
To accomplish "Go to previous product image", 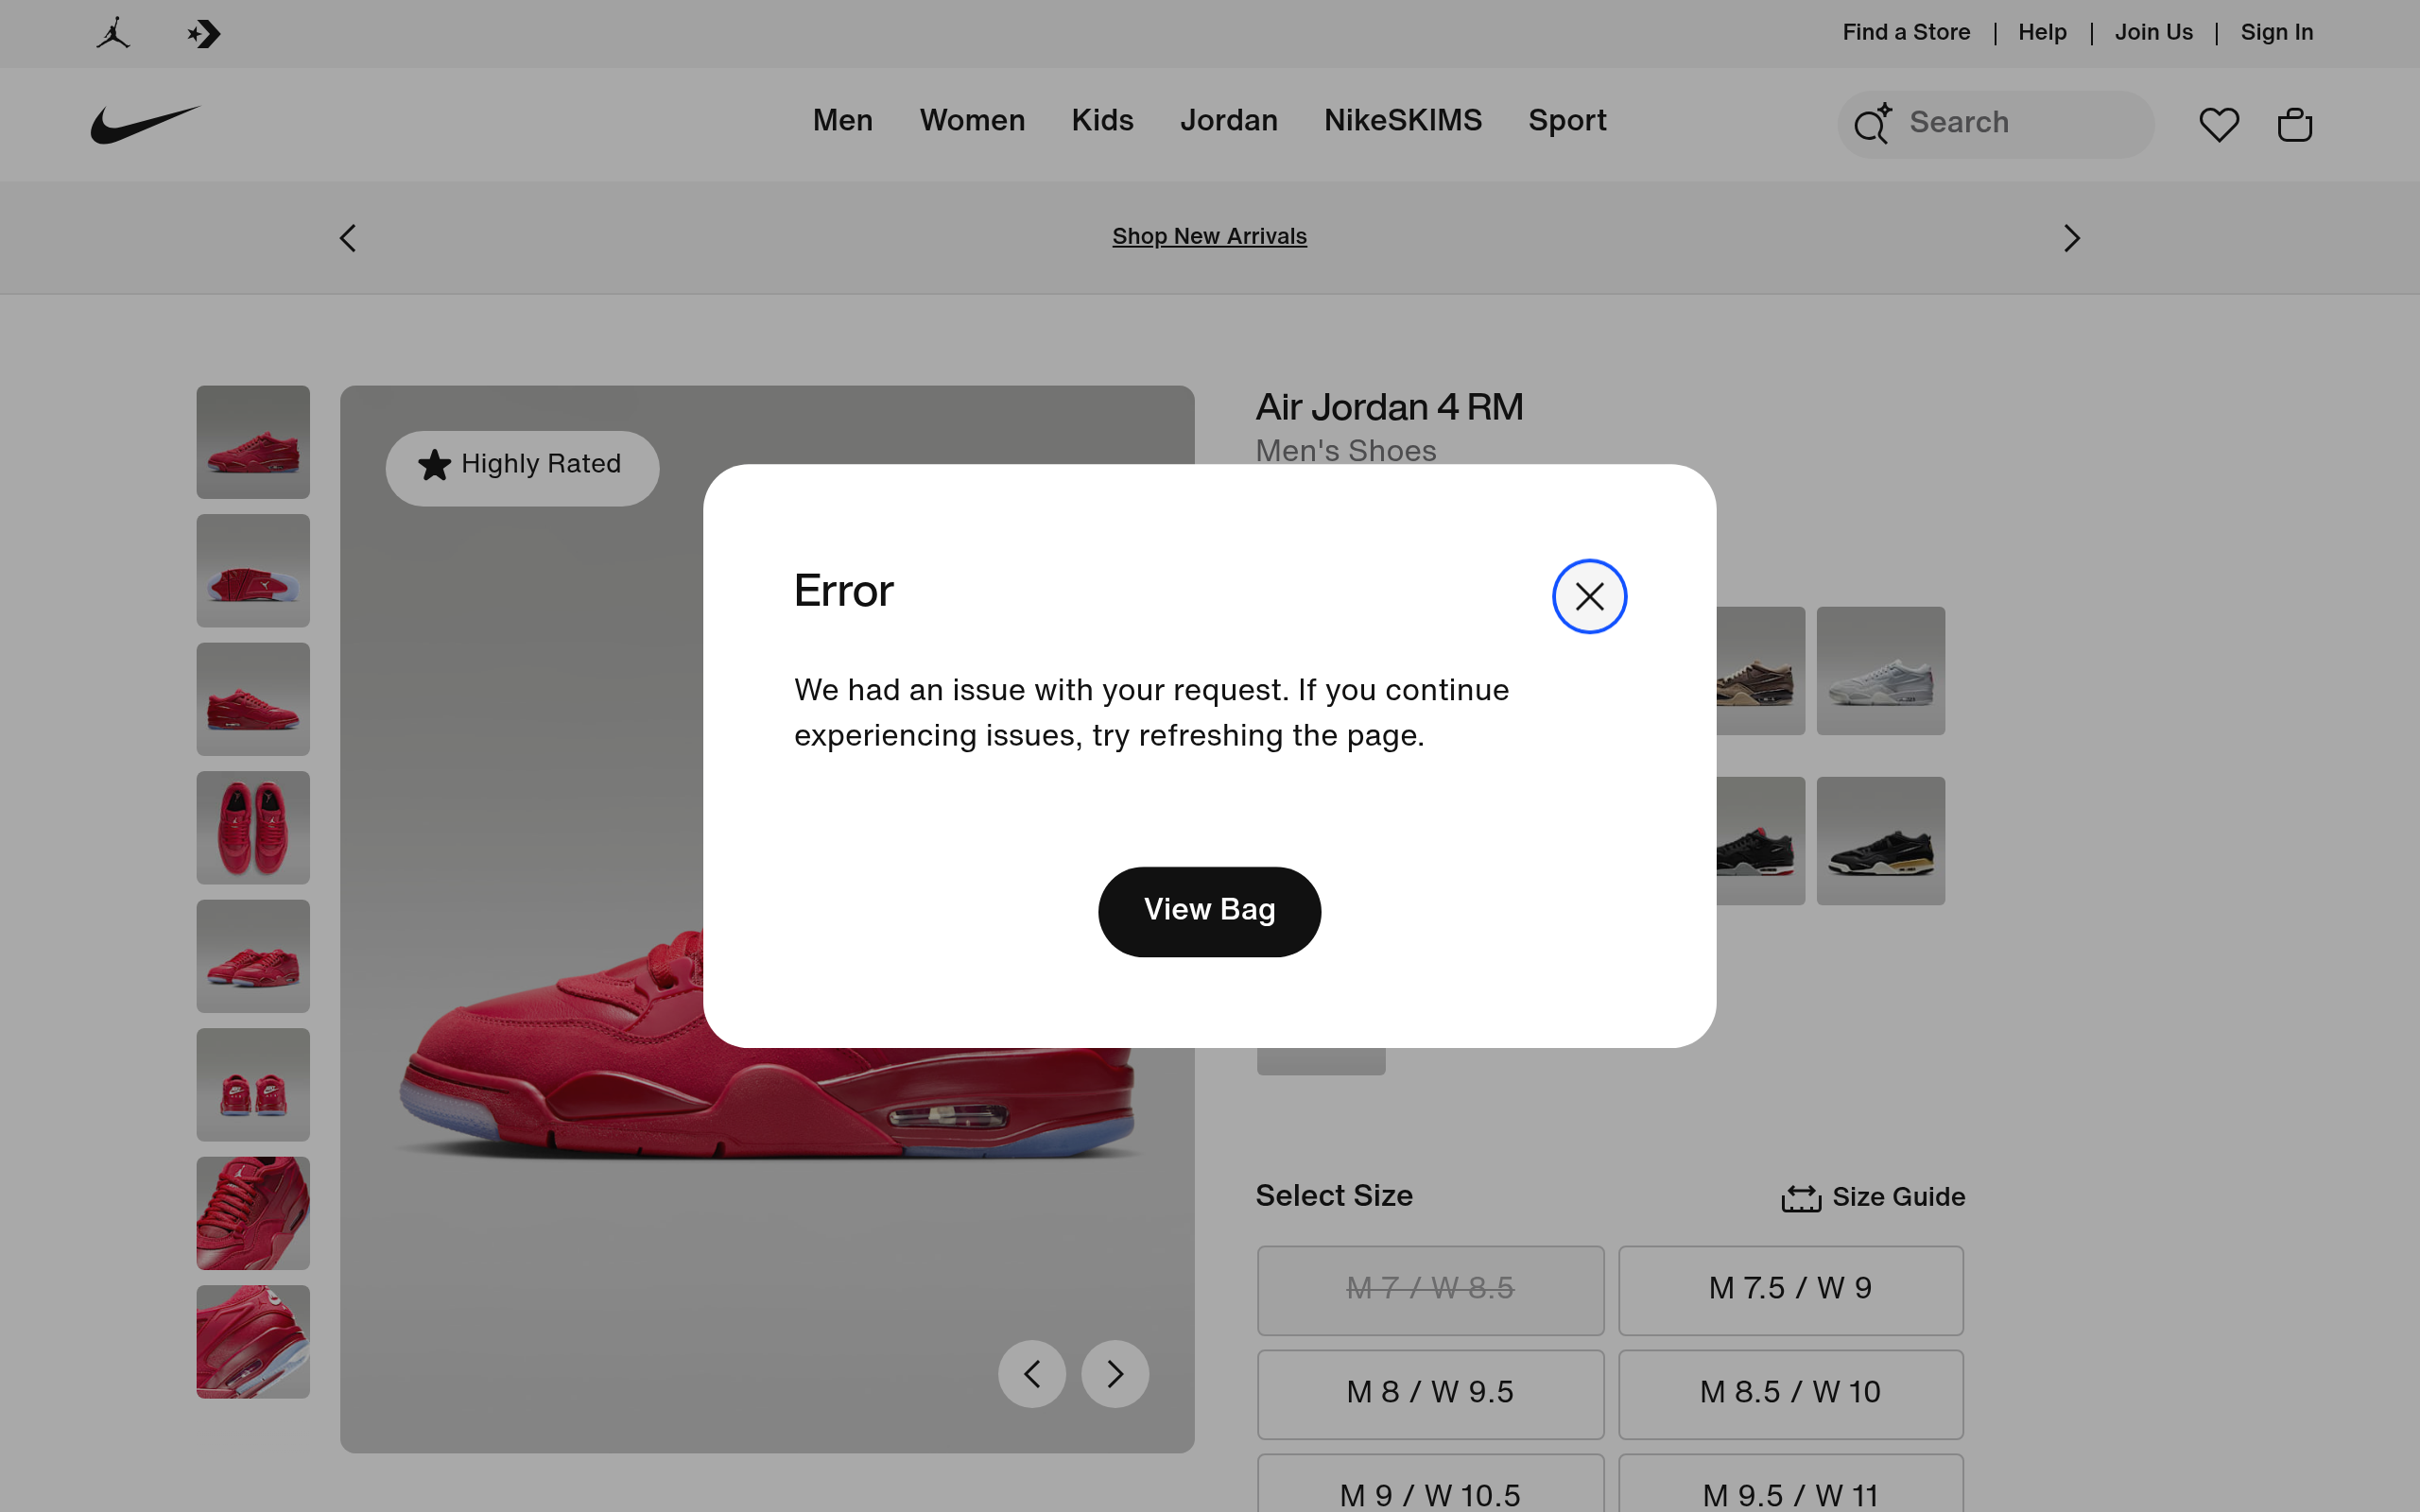I will pyautogui.click(x=1032, y=1373).
